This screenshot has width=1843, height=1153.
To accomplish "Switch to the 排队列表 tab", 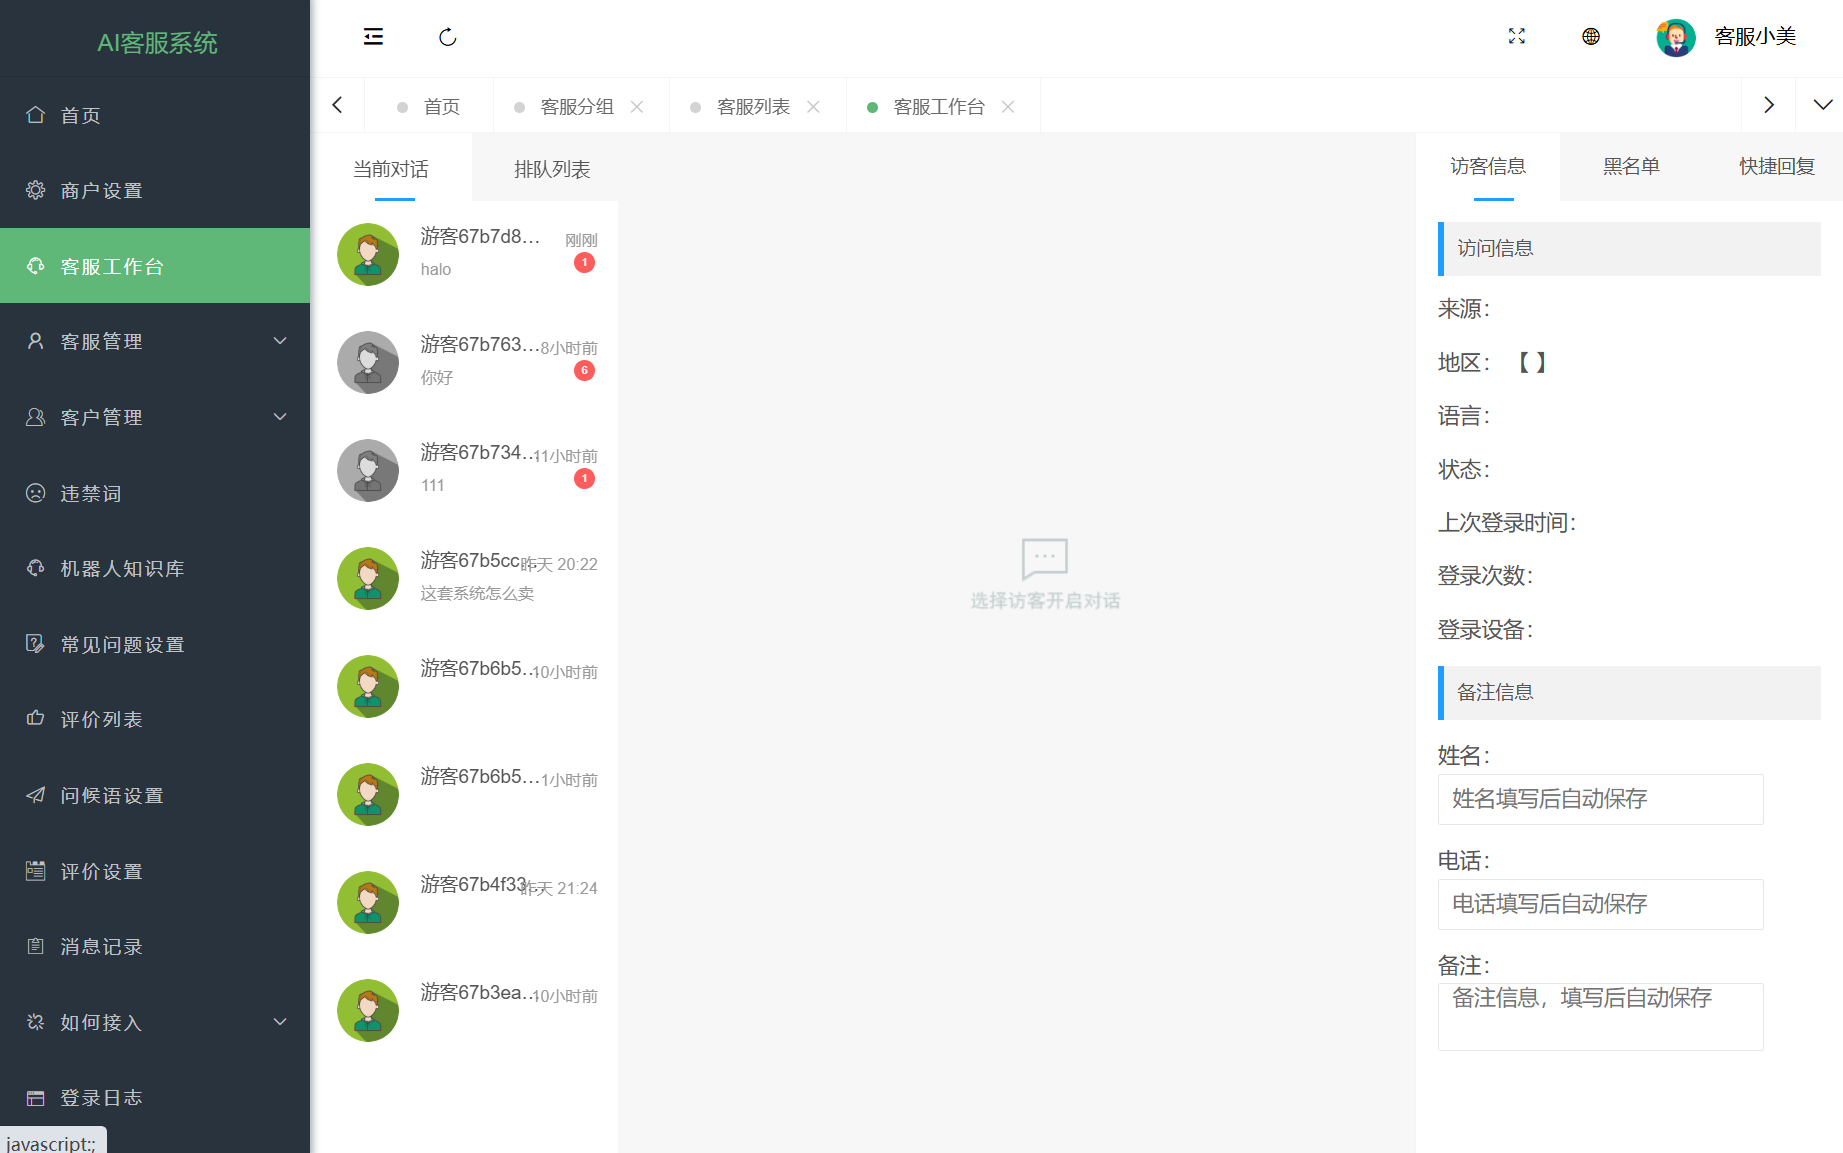I will click(x=552, y=169).
